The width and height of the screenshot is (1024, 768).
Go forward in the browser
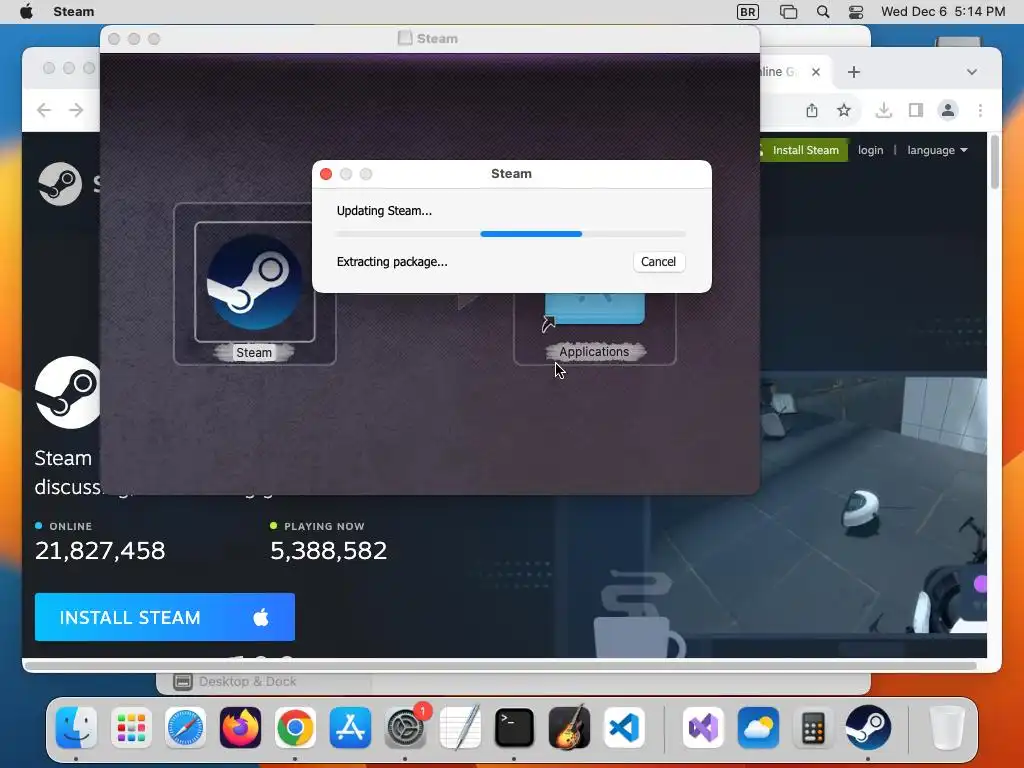[76, 110]
